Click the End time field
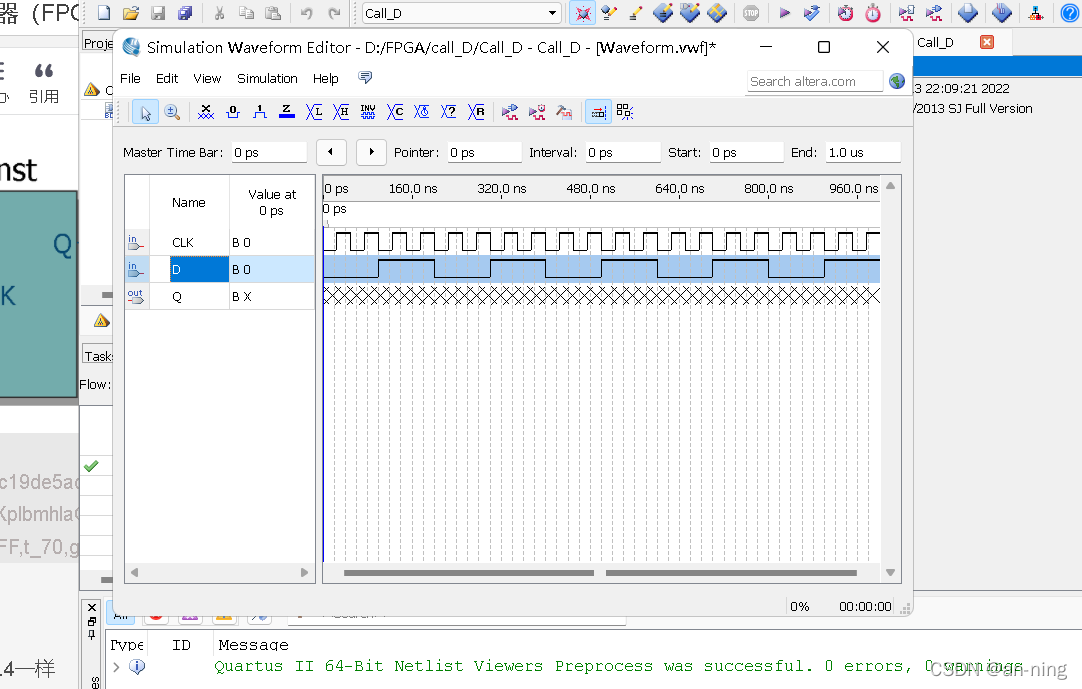Image resolution: width=1082 pixels, height=689 pixels. click(863, 153)
